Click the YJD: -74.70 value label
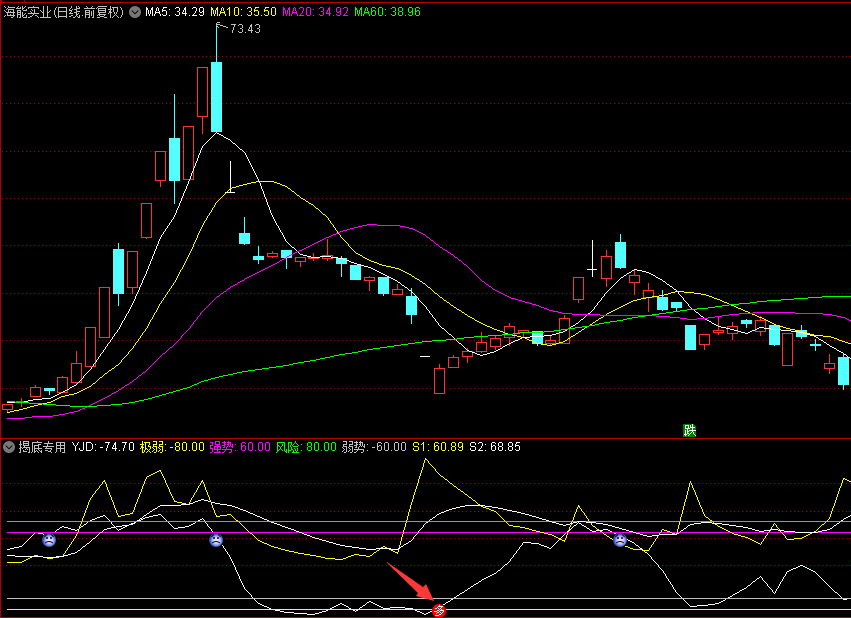This screenshot has width=851, height=618. click(103, 447)
